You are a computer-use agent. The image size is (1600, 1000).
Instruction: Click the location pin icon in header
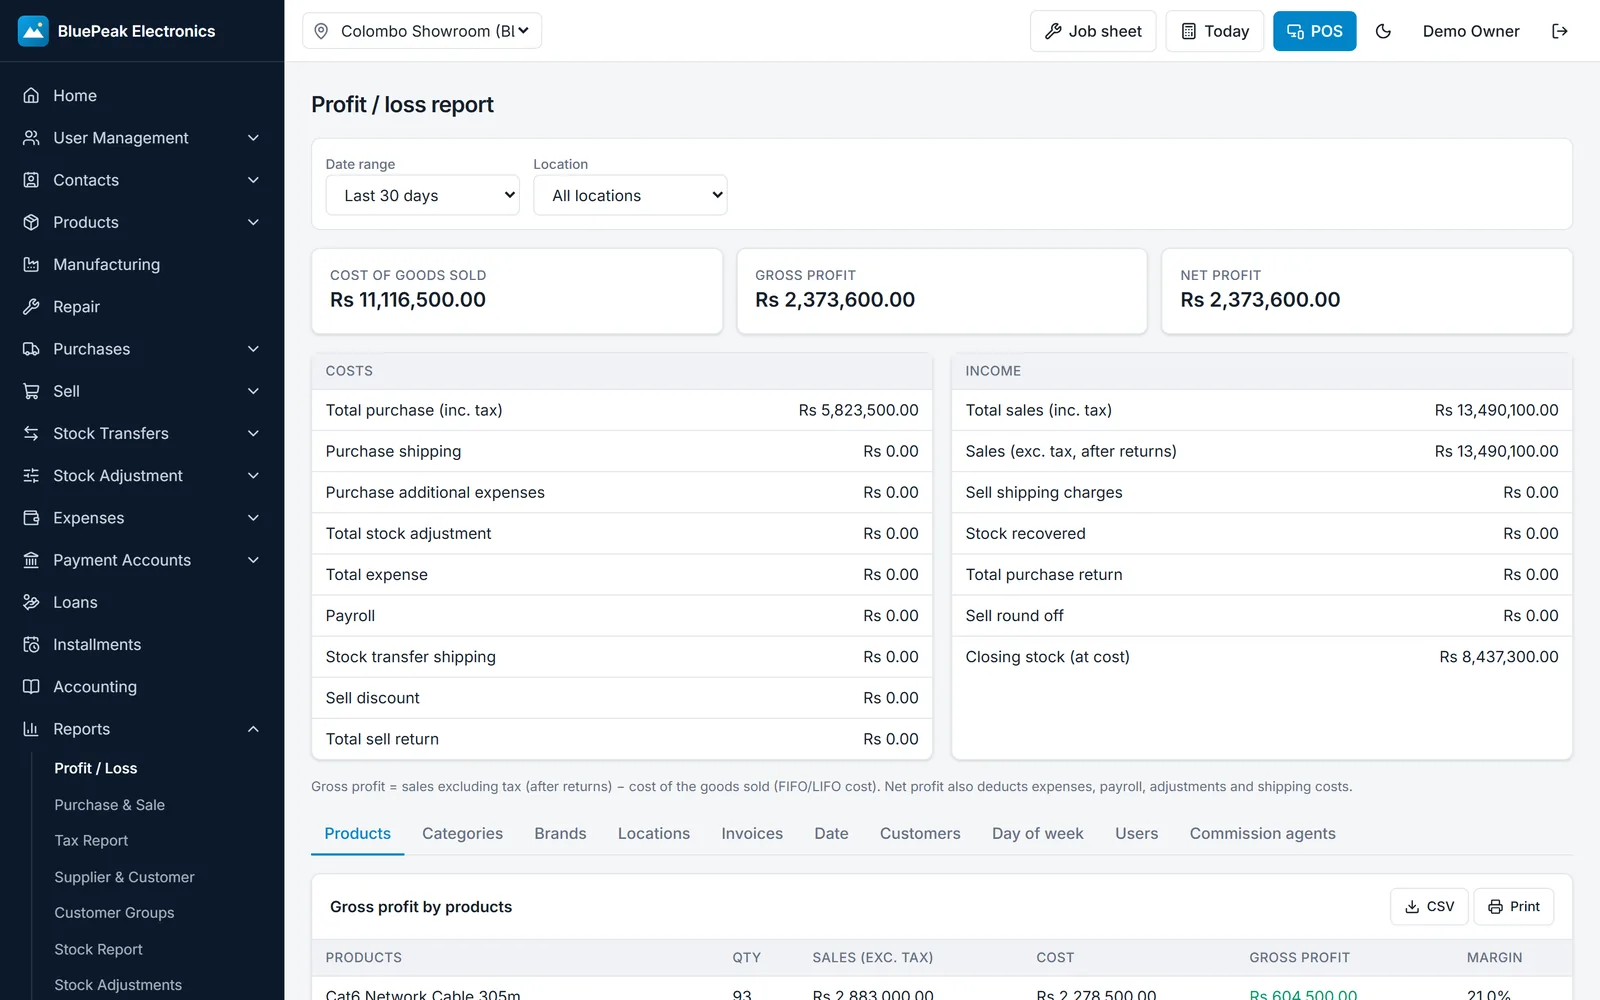pos(321,31)
